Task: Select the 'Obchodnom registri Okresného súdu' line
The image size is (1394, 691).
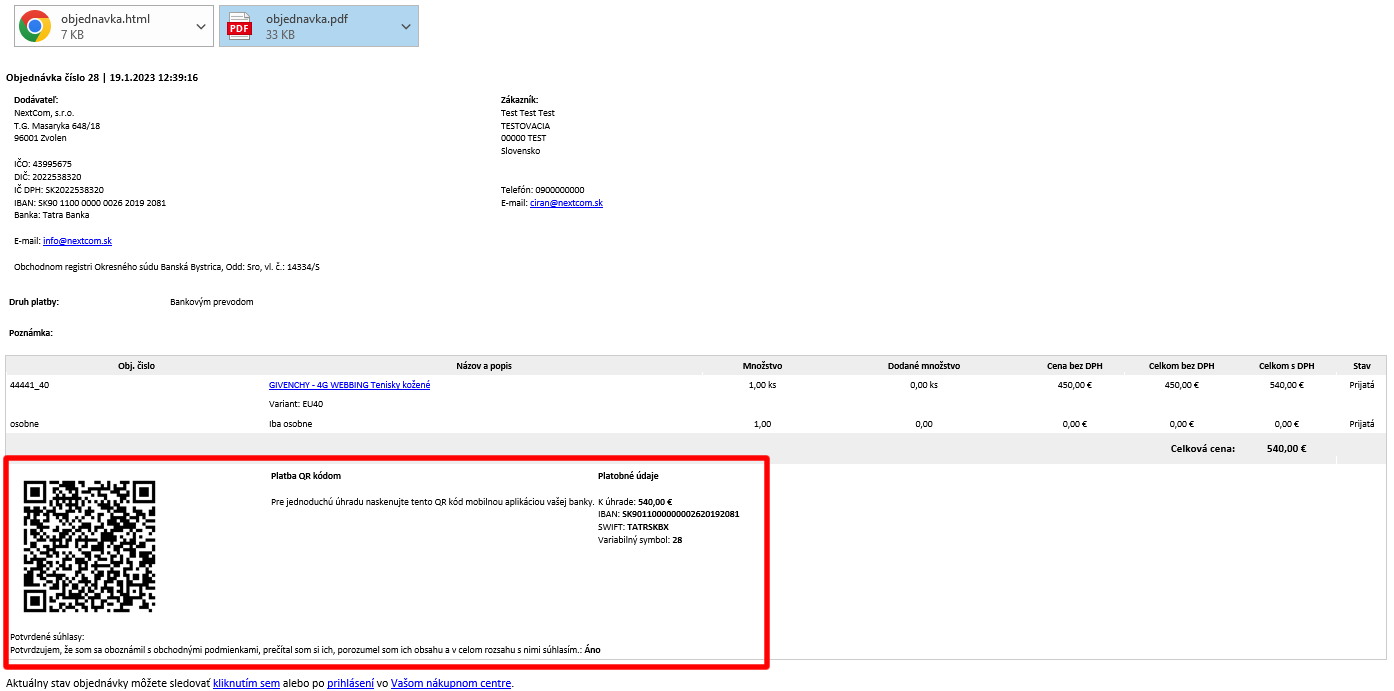Action: (167, 267)
